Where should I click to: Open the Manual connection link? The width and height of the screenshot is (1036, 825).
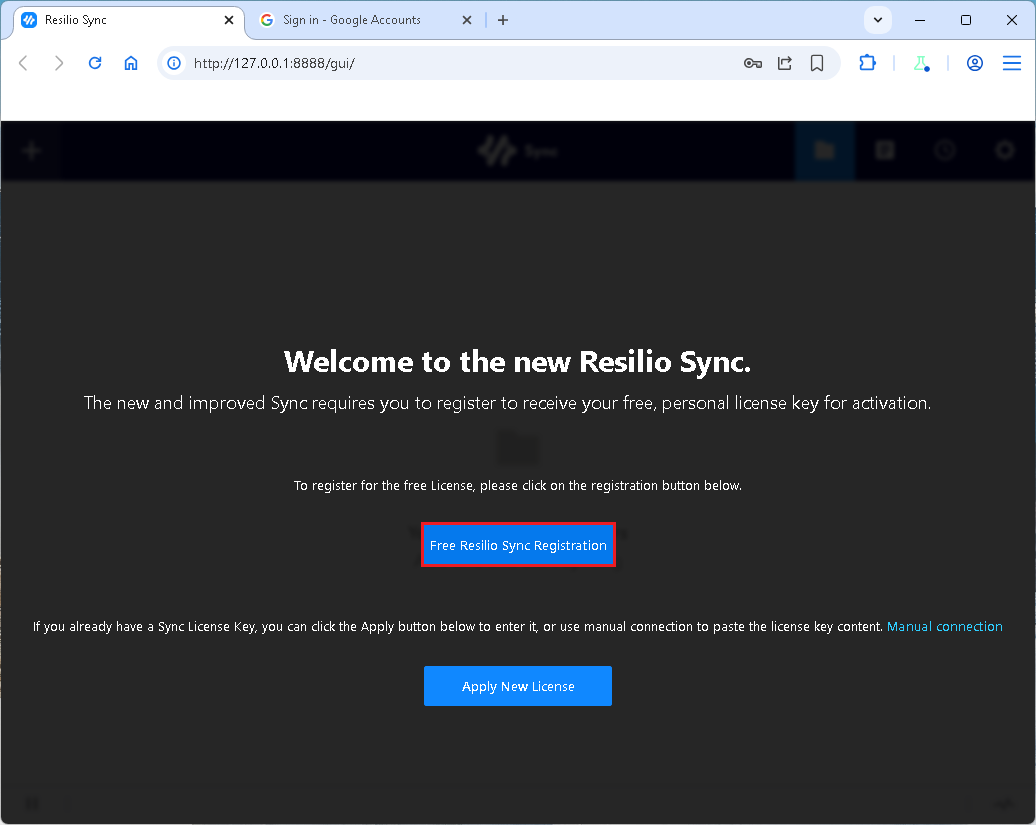click(944, 626)
